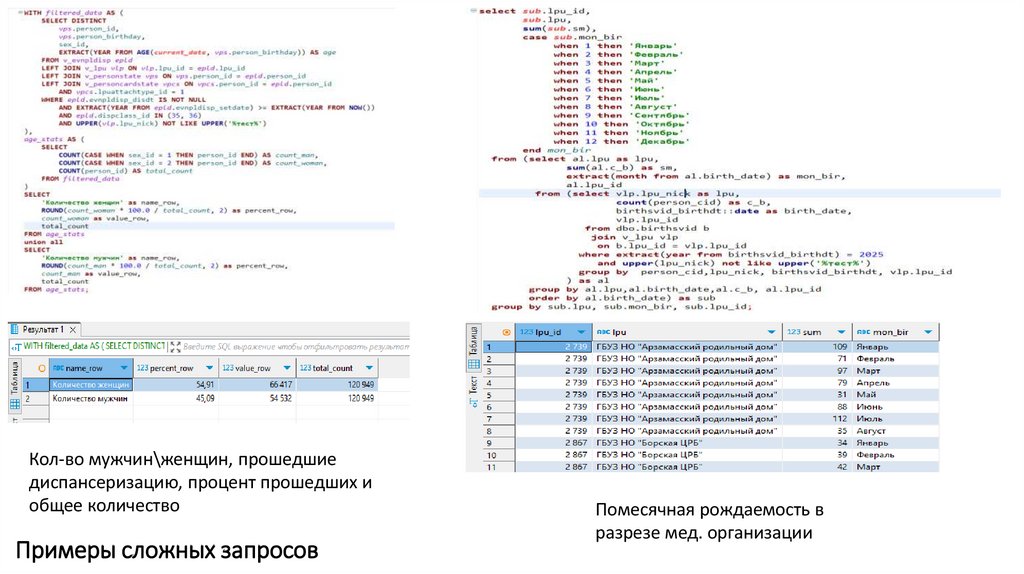The width and height of the screenshot is (1024, 574).
Task: Open lpu column dropdown arrow
Action: (x=771, y=332)
